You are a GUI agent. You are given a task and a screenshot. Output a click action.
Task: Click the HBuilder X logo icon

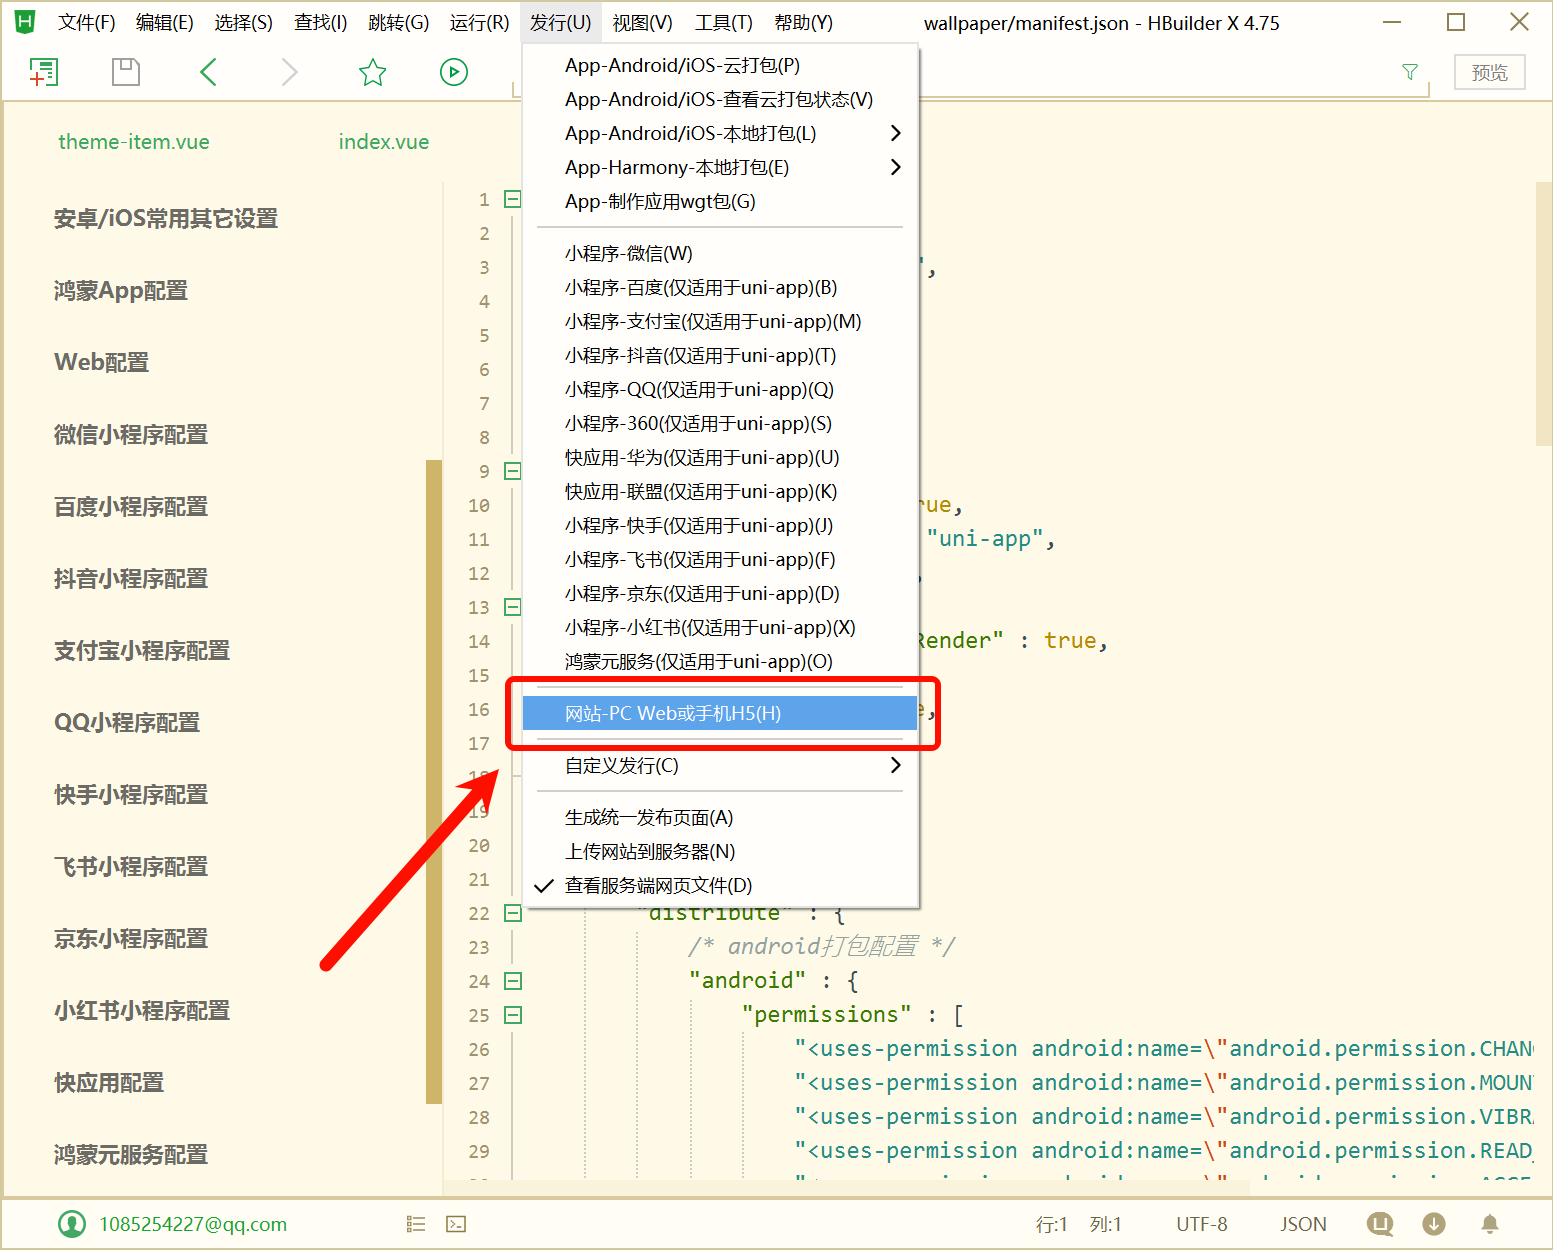tap(25, 22)
